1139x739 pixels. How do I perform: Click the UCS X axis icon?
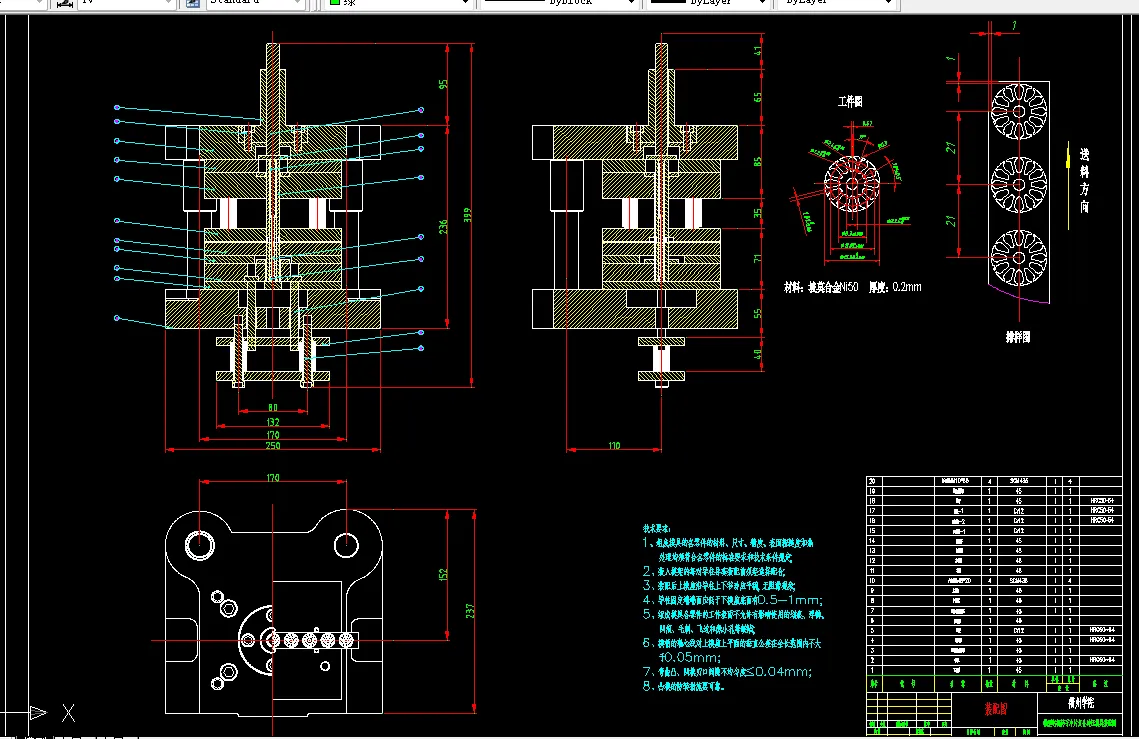tap(68, 713)
